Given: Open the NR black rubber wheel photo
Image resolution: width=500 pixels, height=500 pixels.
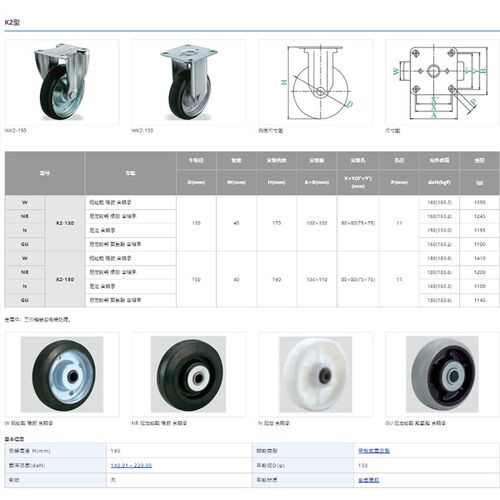Looking at the screenshot, I should coord(189,374).
